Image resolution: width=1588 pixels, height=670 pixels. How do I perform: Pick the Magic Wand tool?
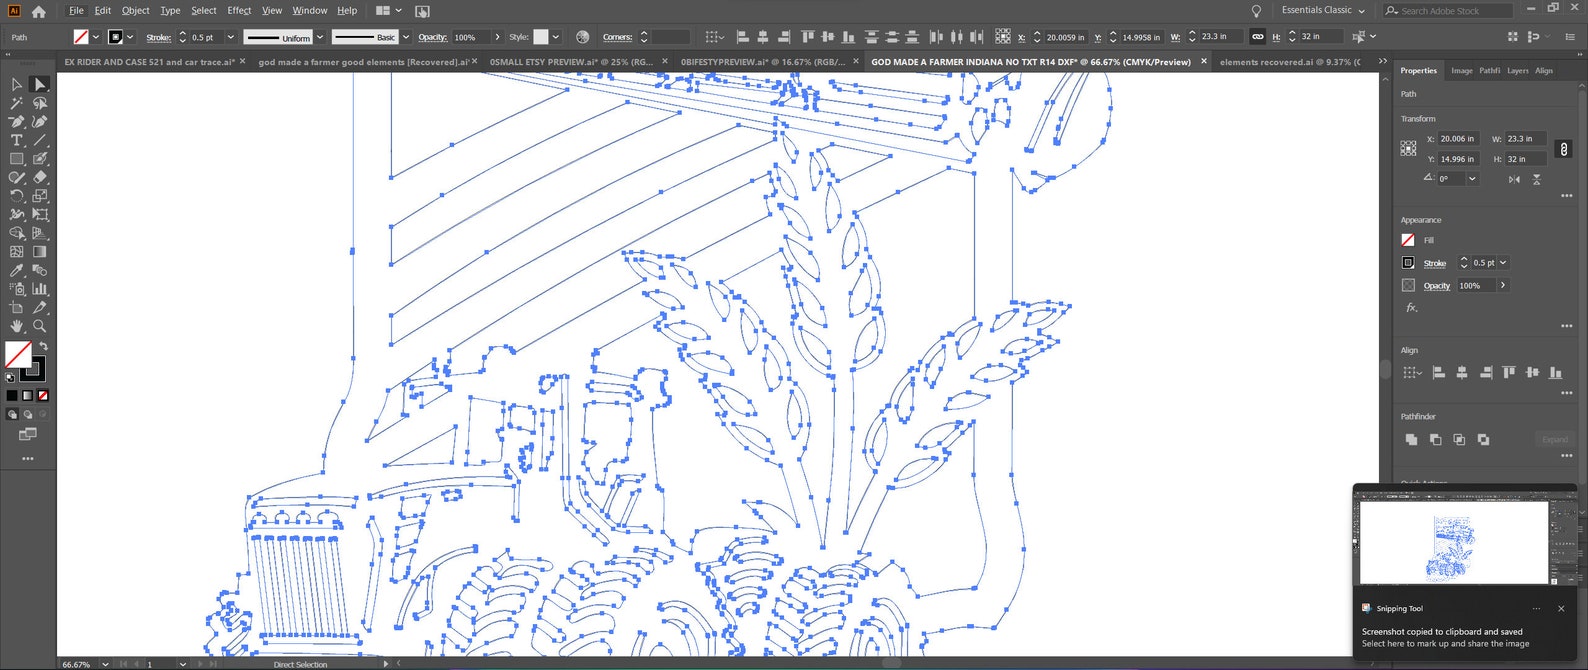point(17,103)
